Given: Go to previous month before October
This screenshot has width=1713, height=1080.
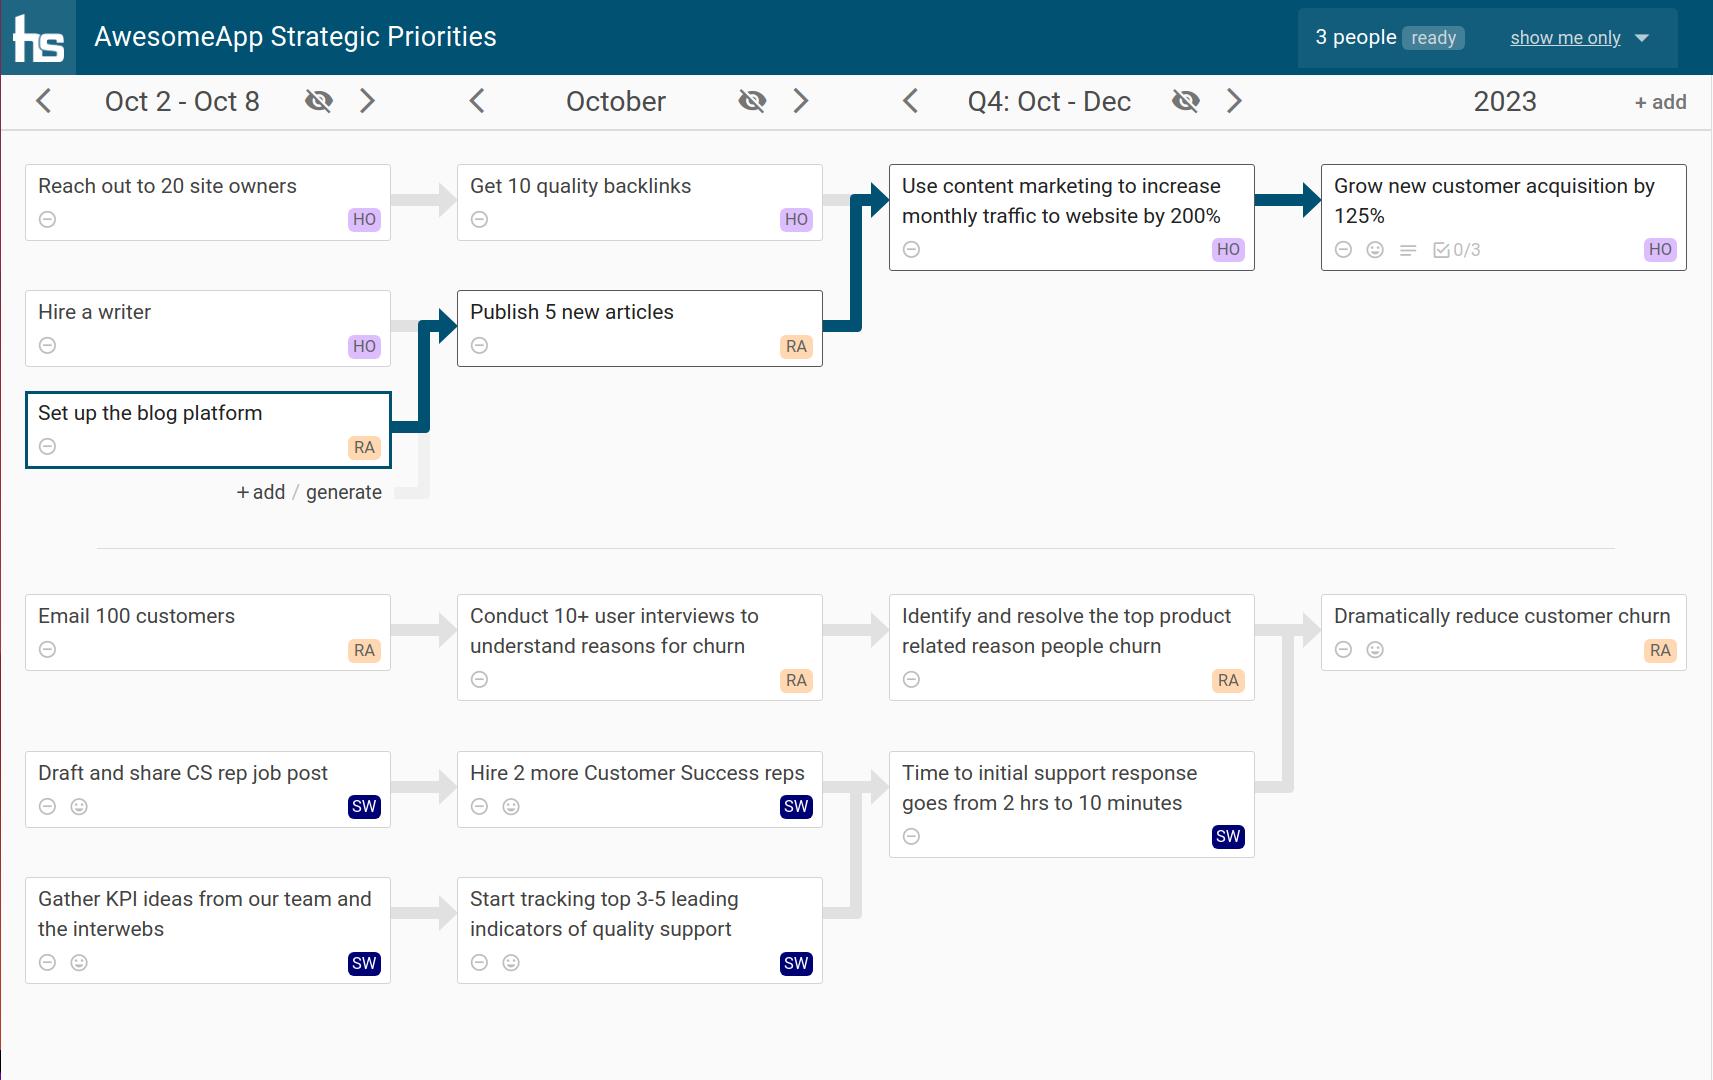Looking at the screenshot, I should pyautogui.click(x=477, y=101).
